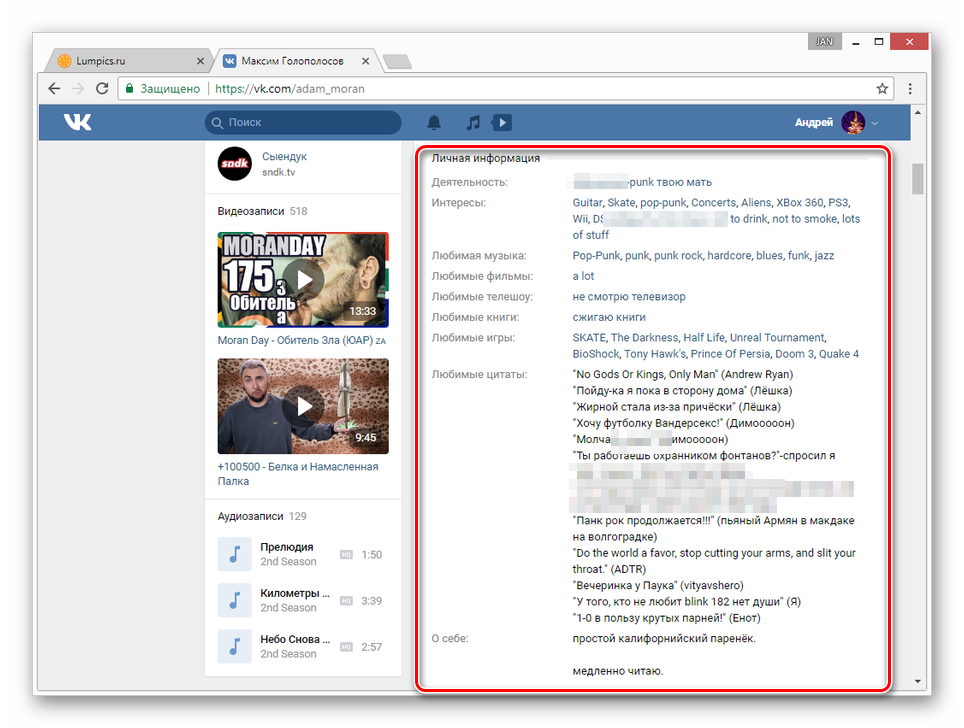Open the Moran Day video thumbnail
Viewport: 964px width, 728px height.
pos(303,280)
